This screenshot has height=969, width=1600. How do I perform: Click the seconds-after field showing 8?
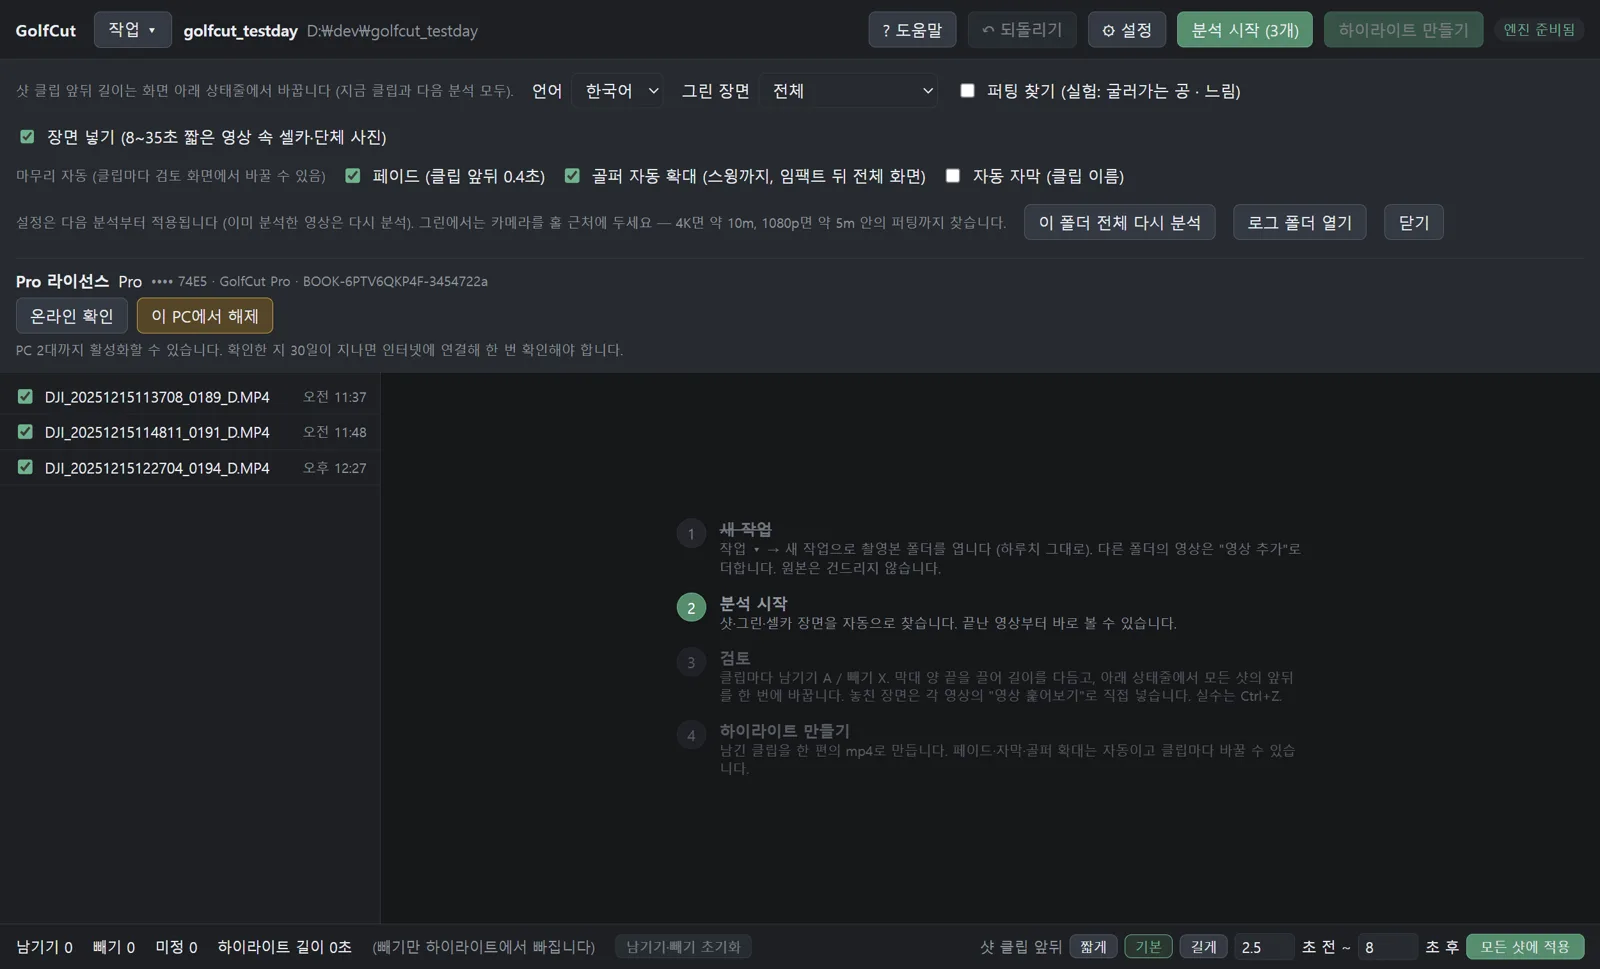pos(1388,947)
